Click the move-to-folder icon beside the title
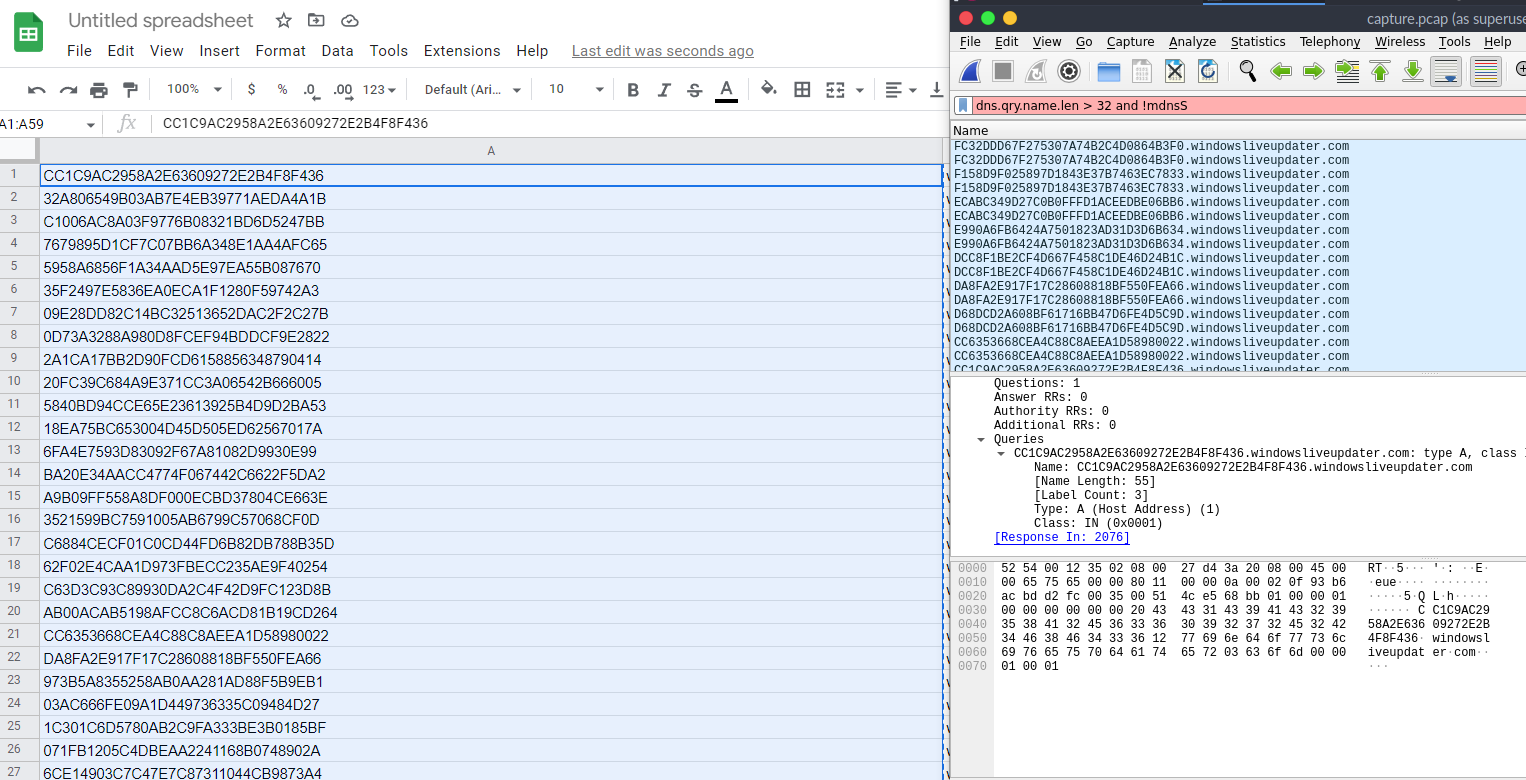Viewport: 1526px width, 780px height. (316, 20)
